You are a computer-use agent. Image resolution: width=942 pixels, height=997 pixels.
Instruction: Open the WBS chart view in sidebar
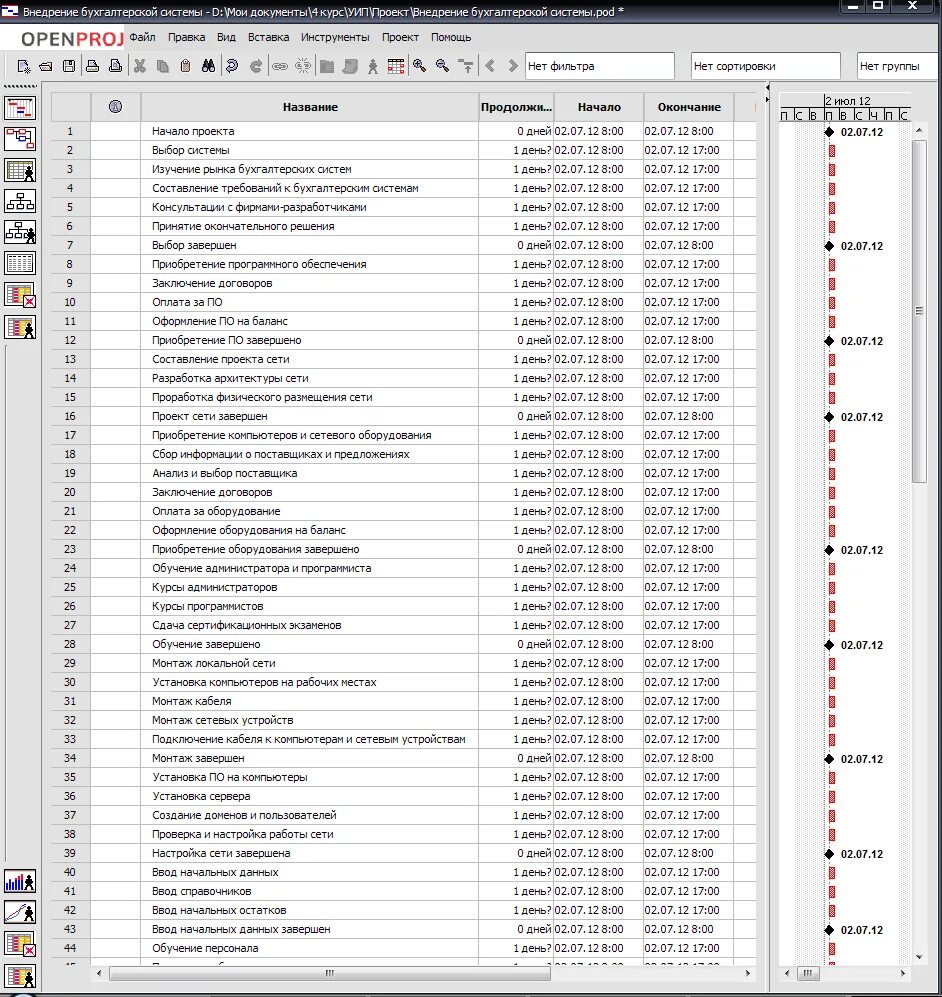[20, 201]
